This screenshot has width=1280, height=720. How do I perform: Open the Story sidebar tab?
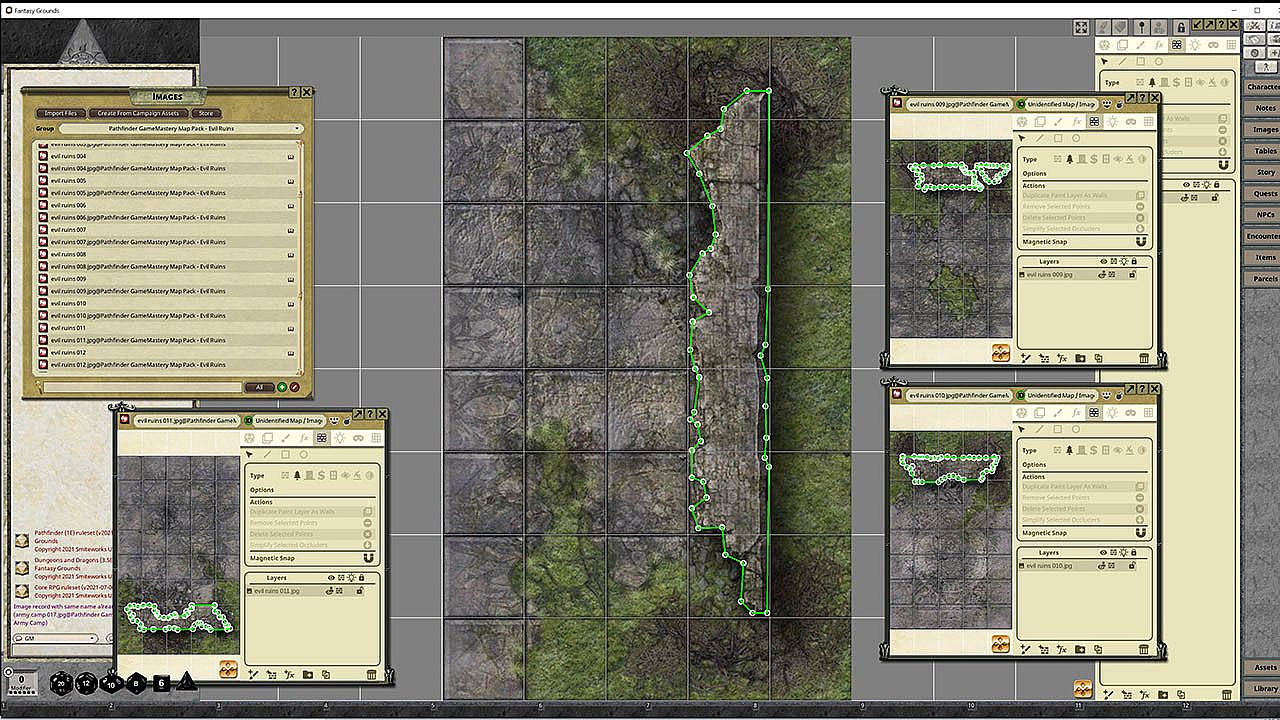1265,172
